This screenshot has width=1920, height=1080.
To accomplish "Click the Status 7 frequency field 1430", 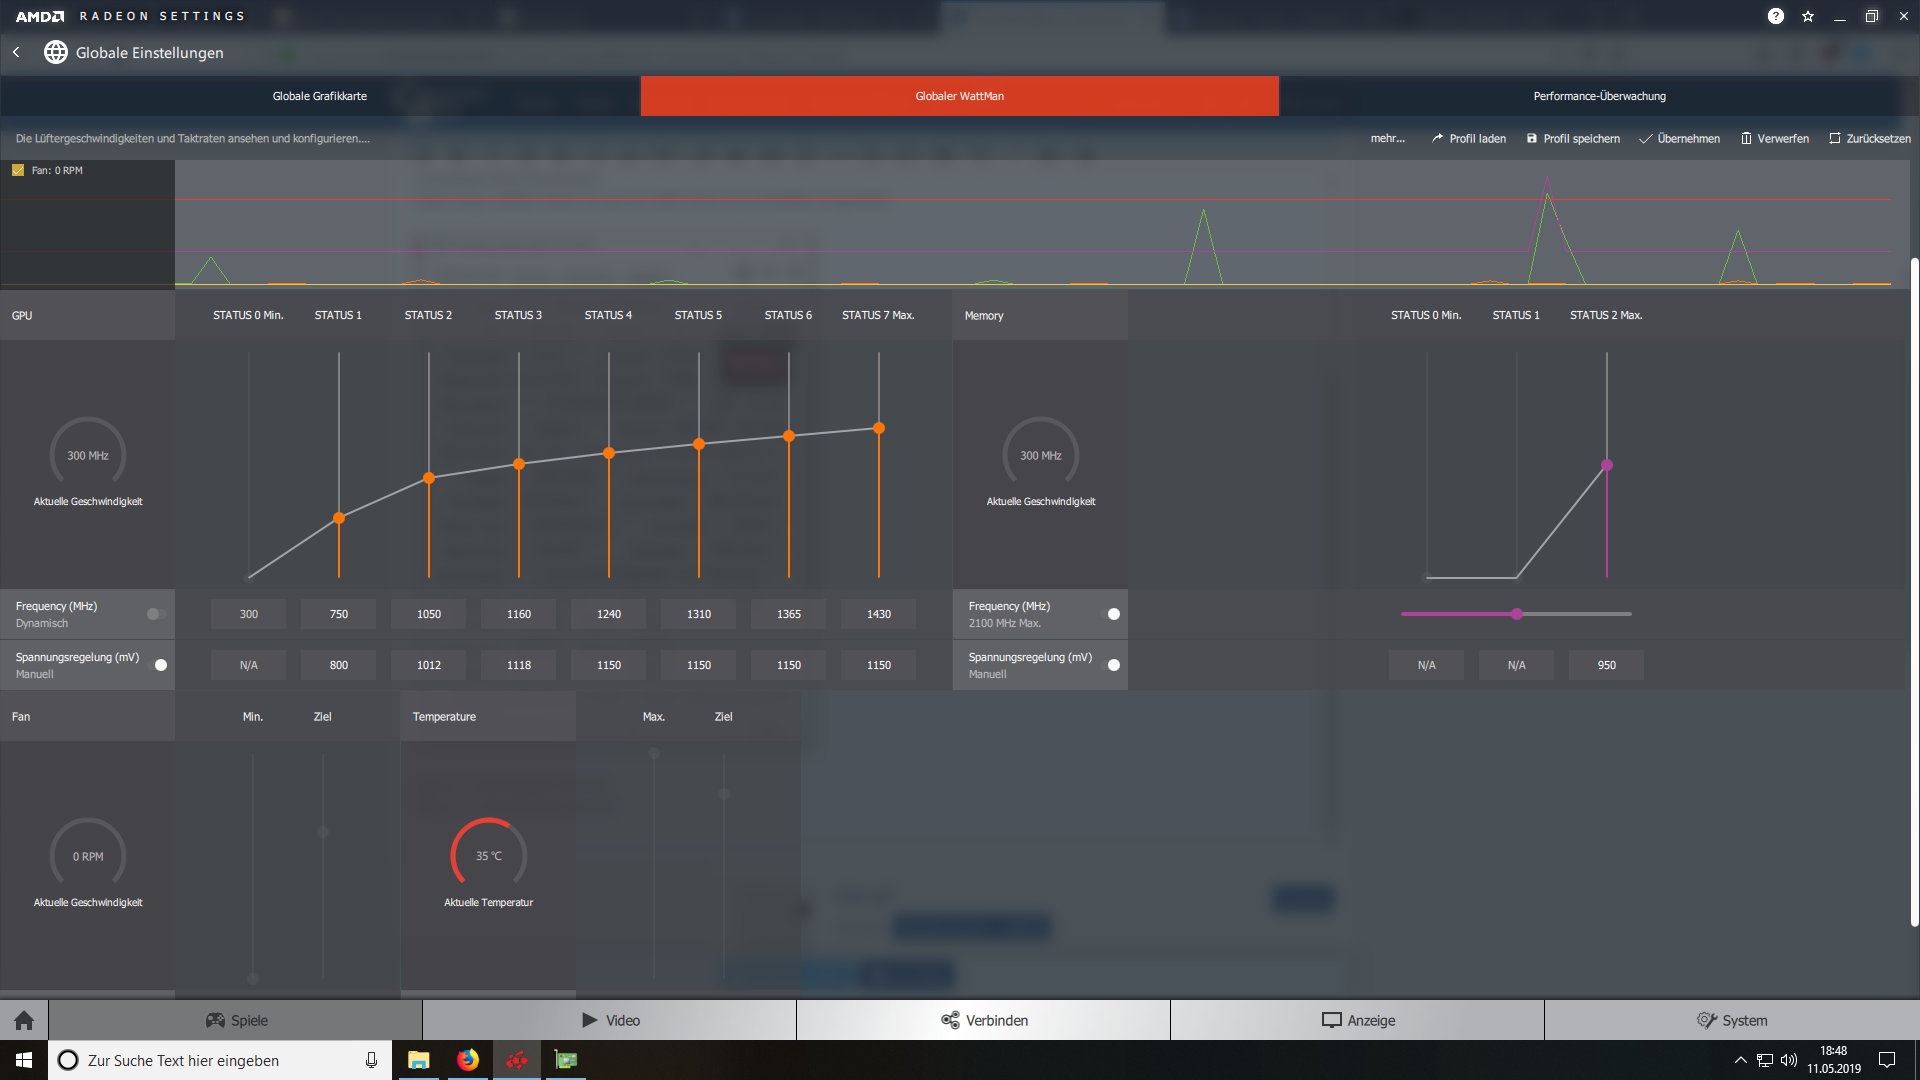I will click(x=878, y=614).
